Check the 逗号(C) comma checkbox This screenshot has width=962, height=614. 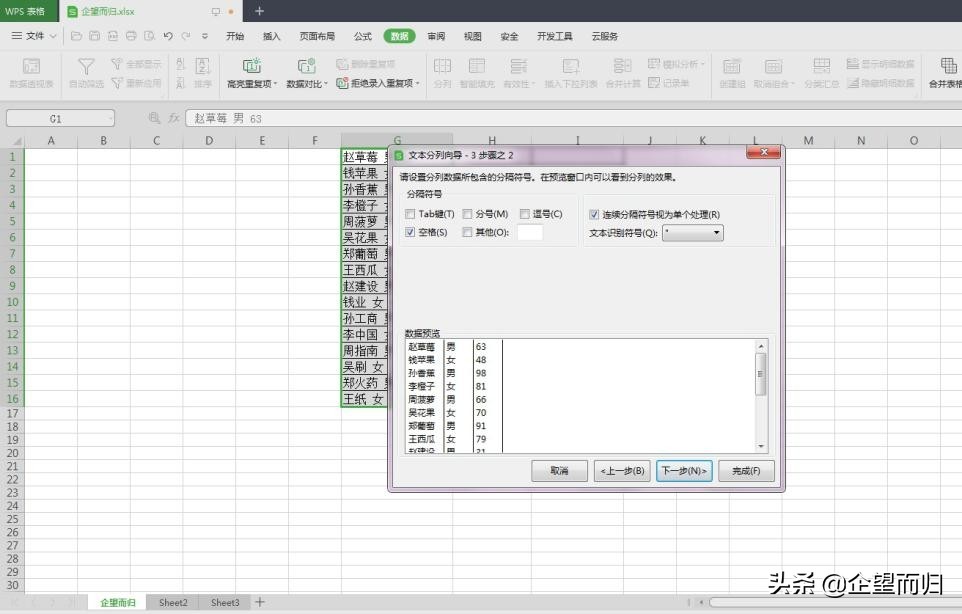coord(525,214)
